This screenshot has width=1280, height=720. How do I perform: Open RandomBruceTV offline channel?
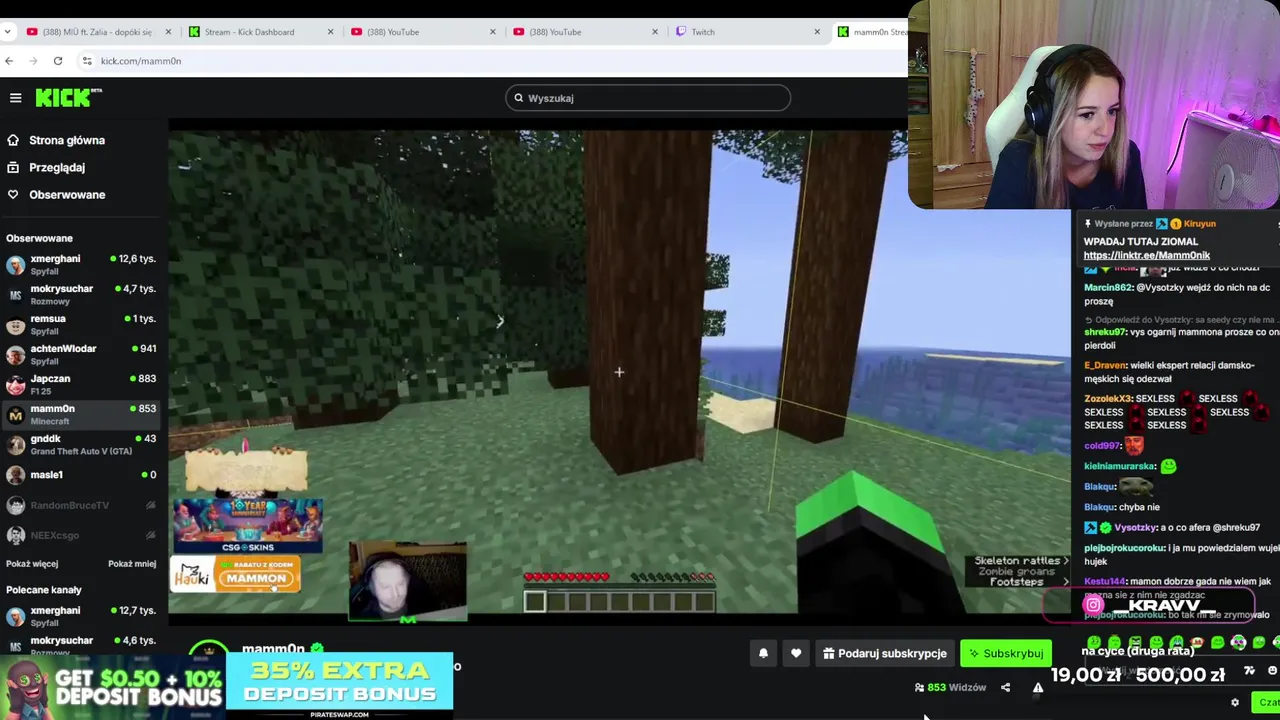point(82,505)
